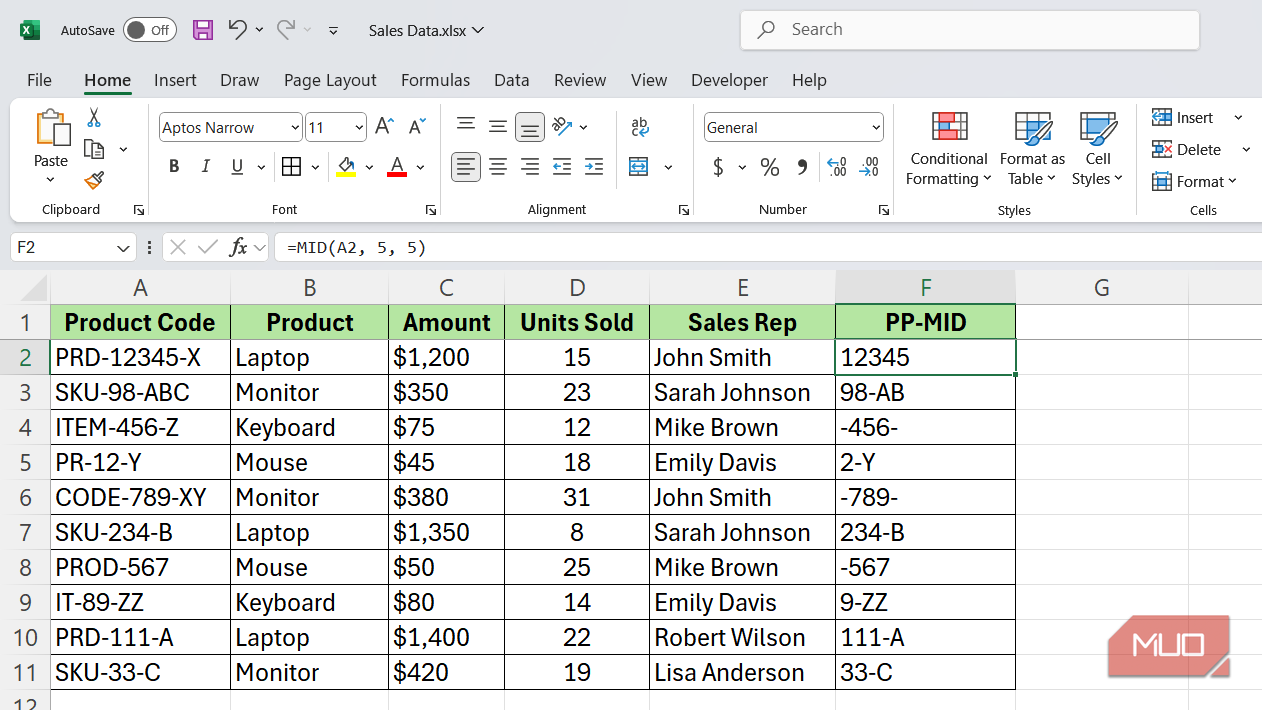Click Format as Table button
The image size is (1262, 710).
(1032, 149)
